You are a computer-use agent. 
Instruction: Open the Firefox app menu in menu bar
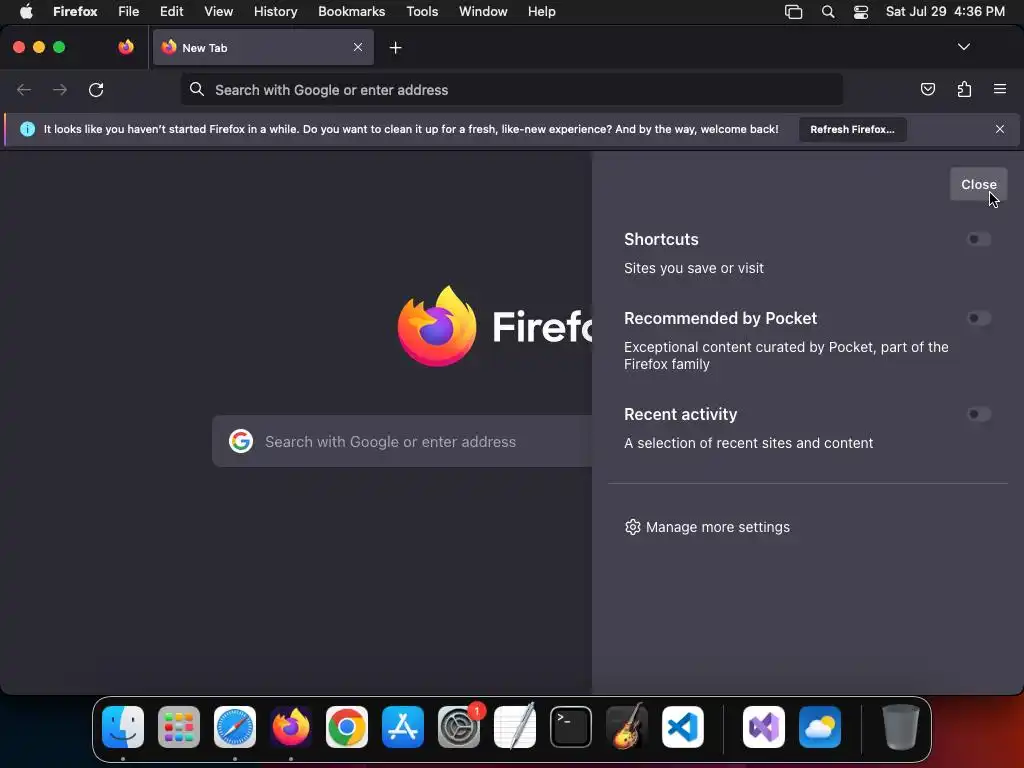pos(75,12)
